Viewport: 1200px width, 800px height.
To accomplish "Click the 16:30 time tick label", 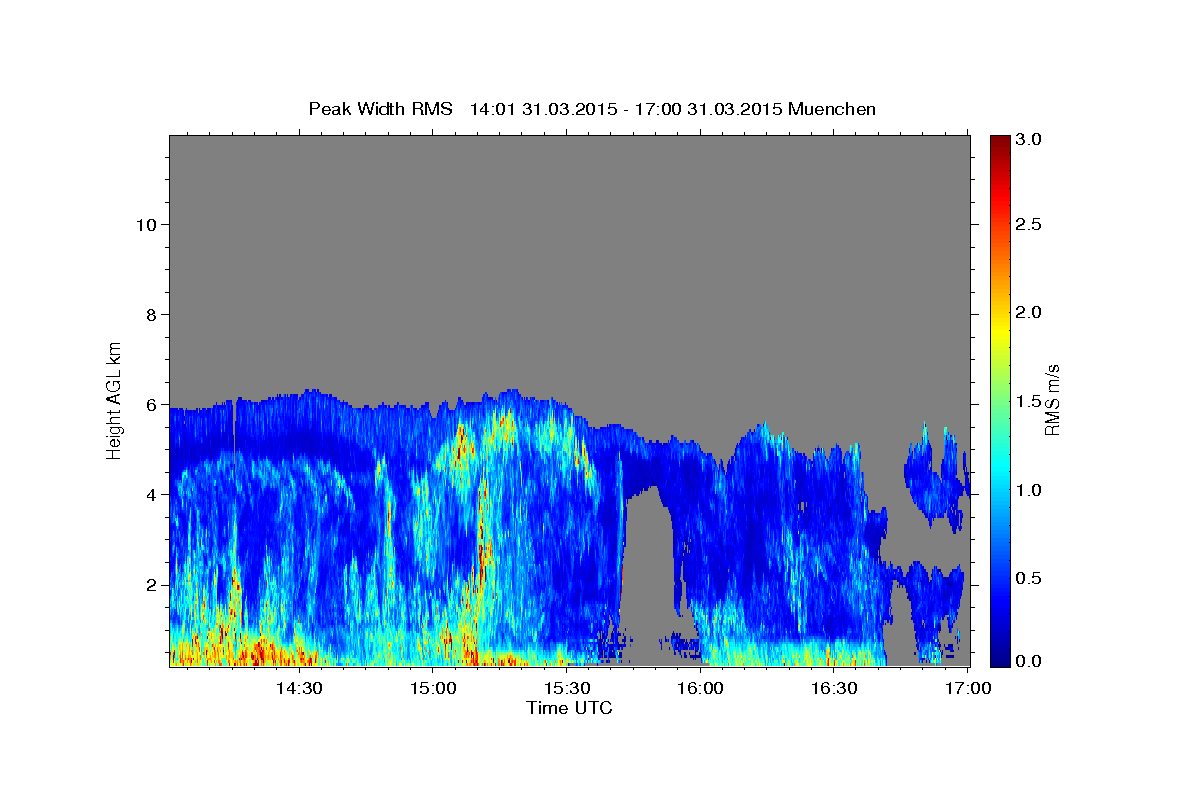I will tap(834, 689).
